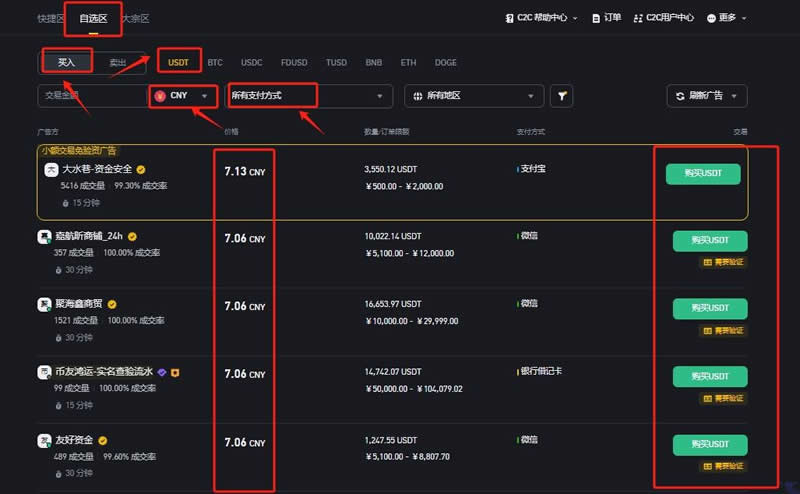Viewport: 800px width, 494px height.
Task: Click the C2C用户中心 user center icon
Action: point(637,18)
